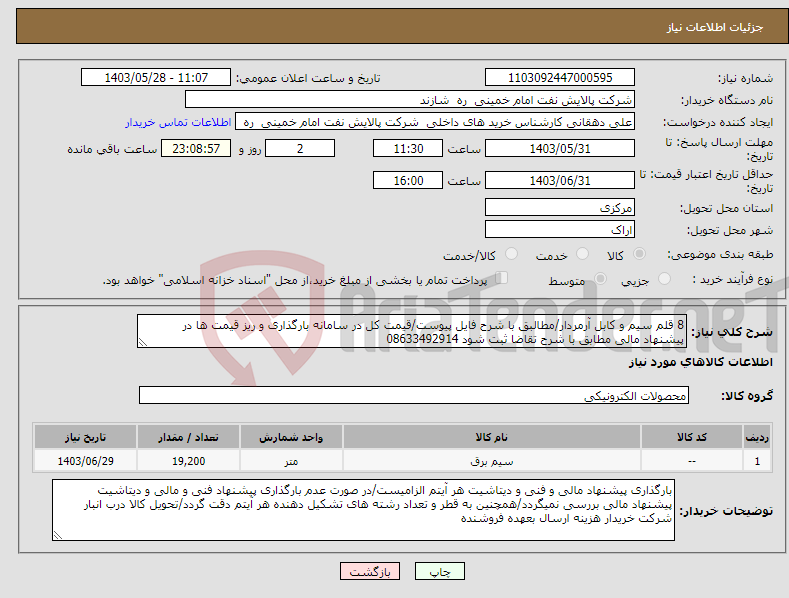Click the طبقه بندی موضوعی label

pos(720,255)
